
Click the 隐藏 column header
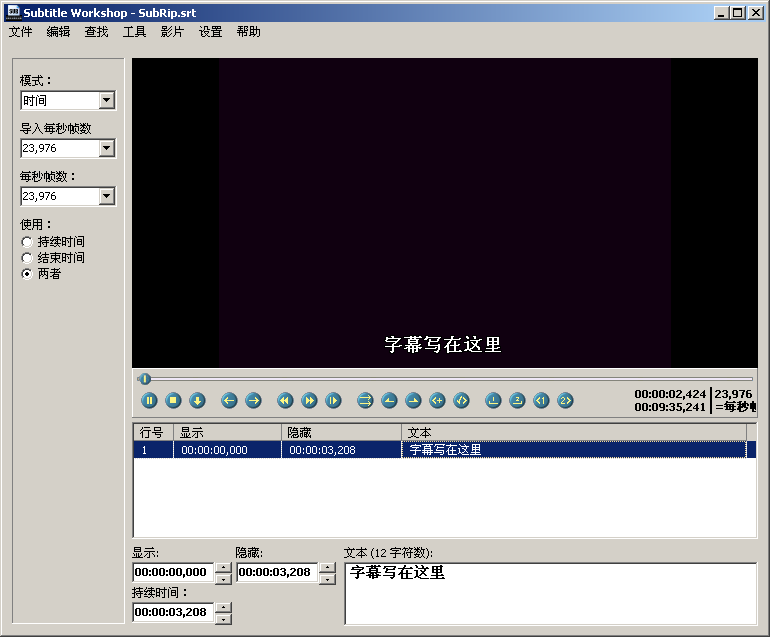click(342, 433)
